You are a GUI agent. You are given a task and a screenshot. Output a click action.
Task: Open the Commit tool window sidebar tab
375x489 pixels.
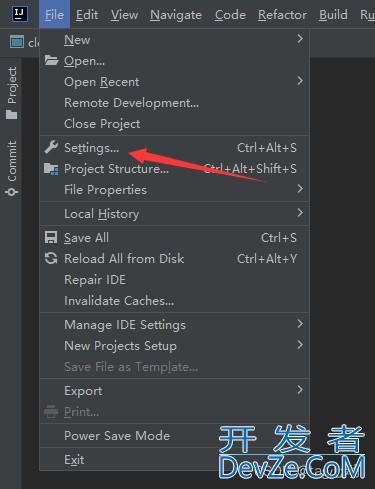12,168
